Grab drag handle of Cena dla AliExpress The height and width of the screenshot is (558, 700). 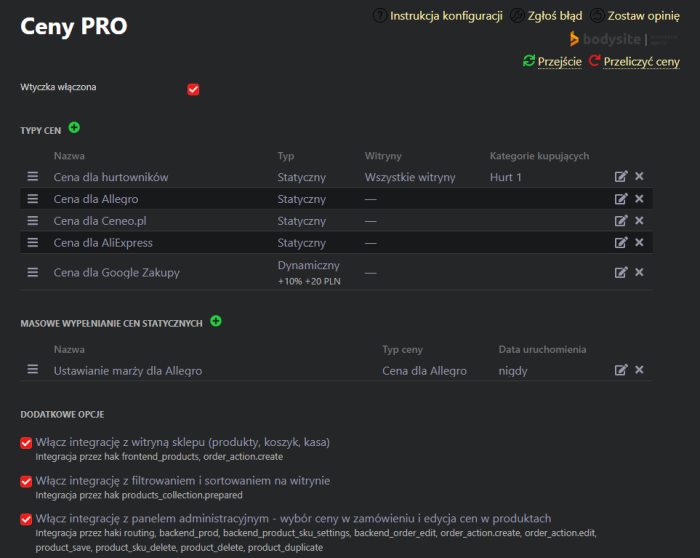point(33,242)
